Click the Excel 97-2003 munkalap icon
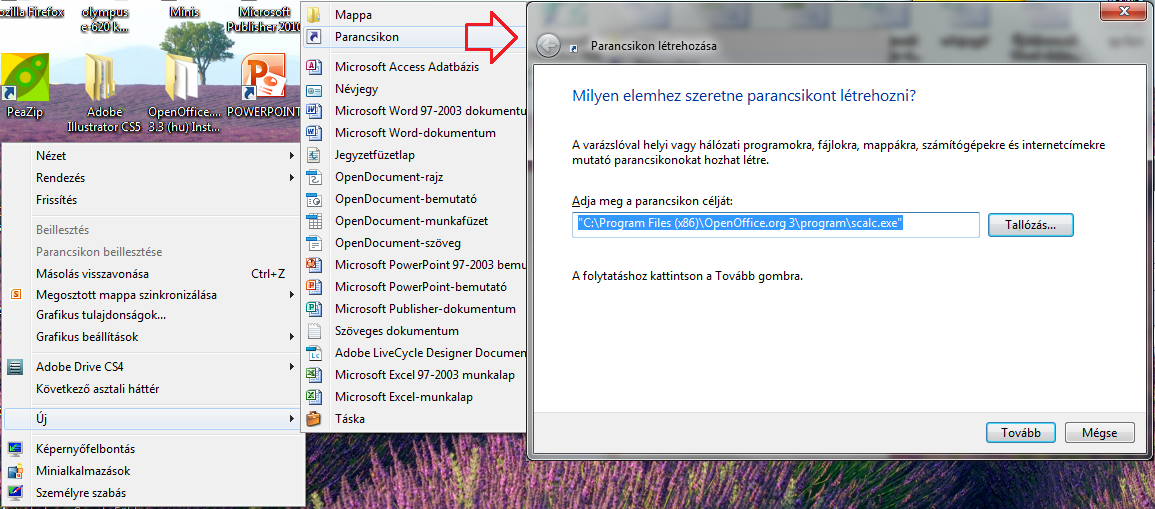The image size is (1155, 509). 315,375
